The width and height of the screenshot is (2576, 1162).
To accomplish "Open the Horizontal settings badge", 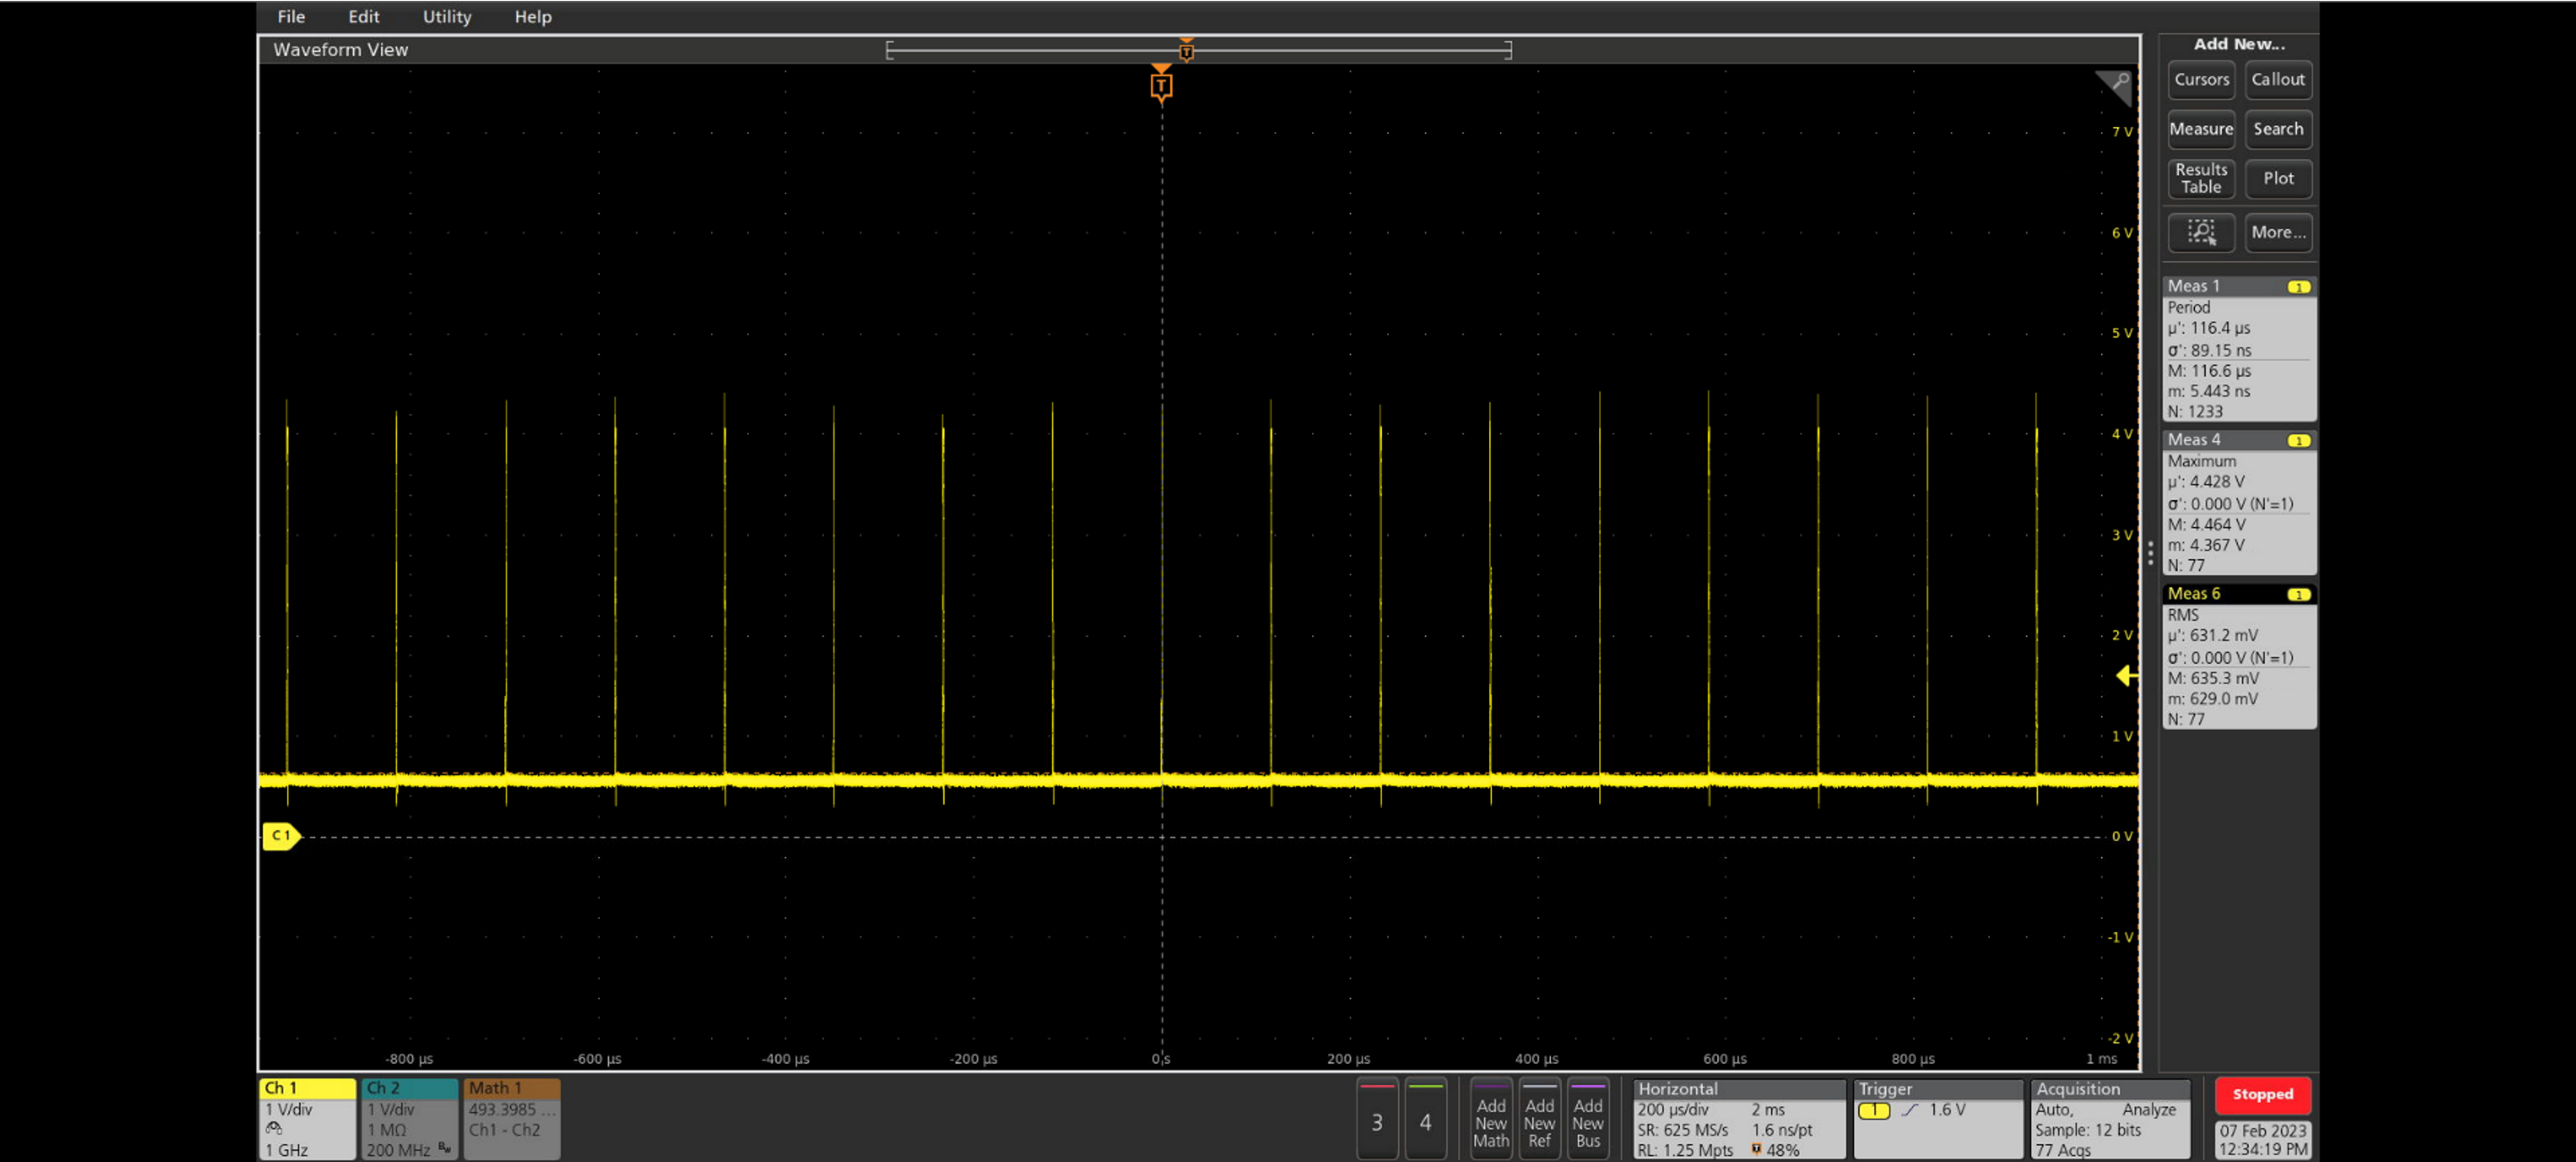I will 1738,1119.
